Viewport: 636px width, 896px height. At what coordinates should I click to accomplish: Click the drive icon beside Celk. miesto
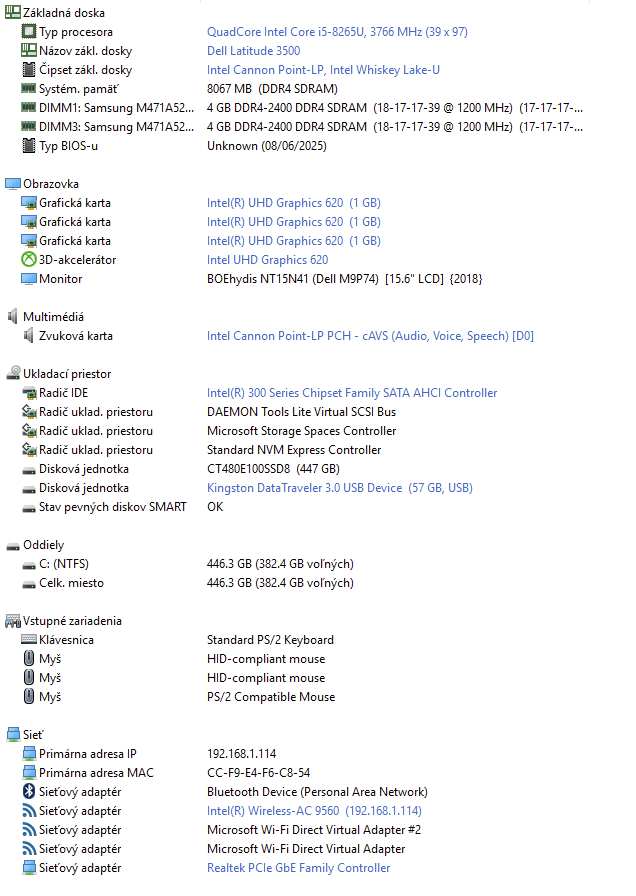tap(29, 585)
